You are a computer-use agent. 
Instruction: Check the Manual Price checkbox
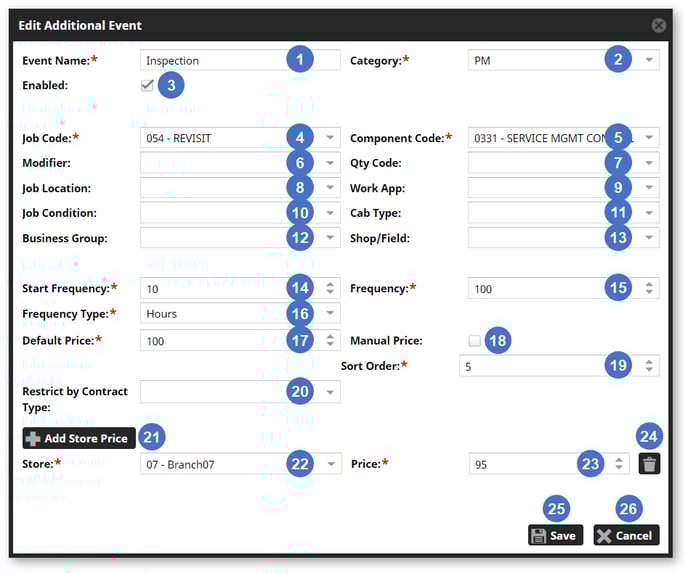[475, 341]
